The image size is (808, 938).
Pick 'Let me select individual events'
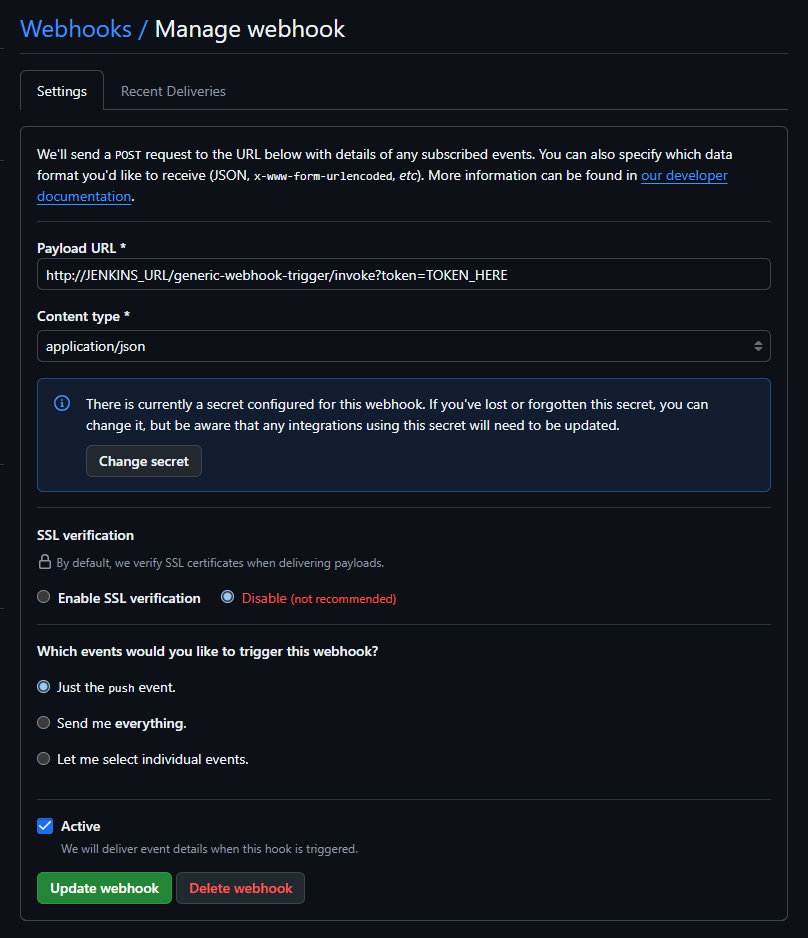(44, 759)
